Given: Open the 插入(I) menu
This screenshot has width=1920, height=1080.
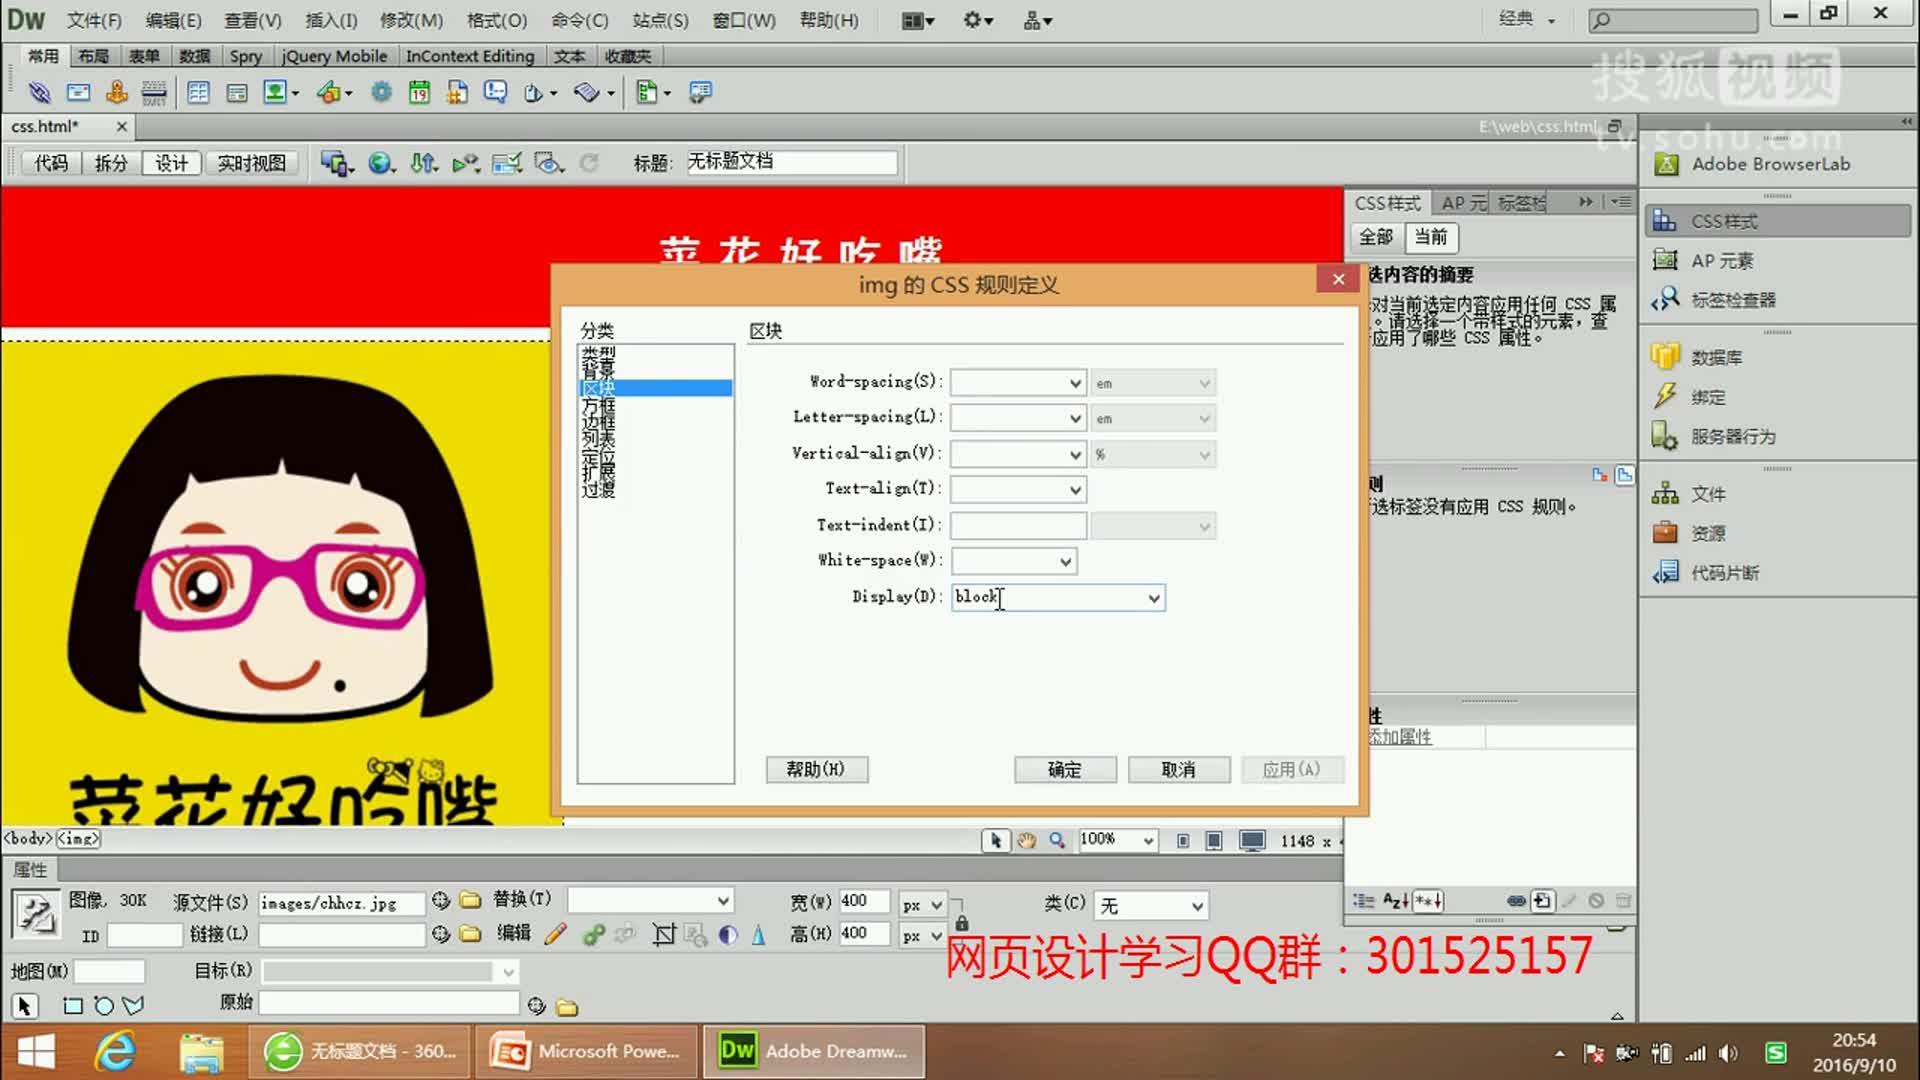Looking at the screenshot, I should click(x=330, y=20).
